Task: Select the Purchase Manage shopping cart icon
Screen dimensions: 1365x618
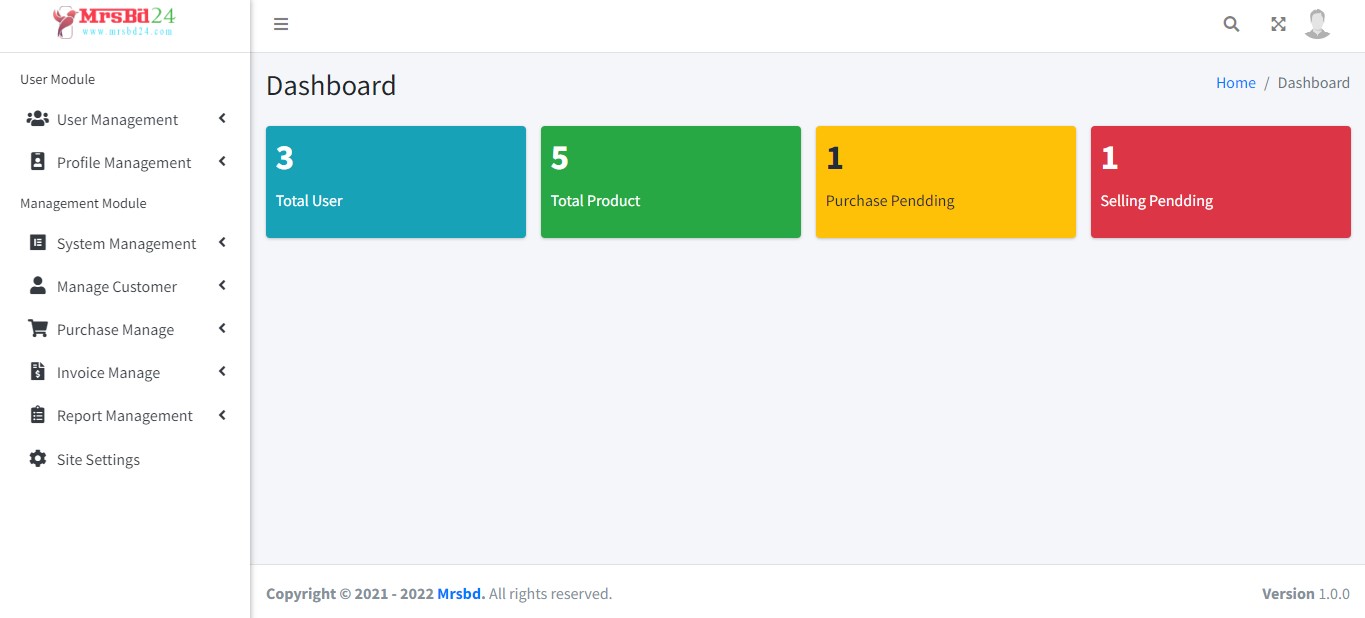Action: click(37, 328)
